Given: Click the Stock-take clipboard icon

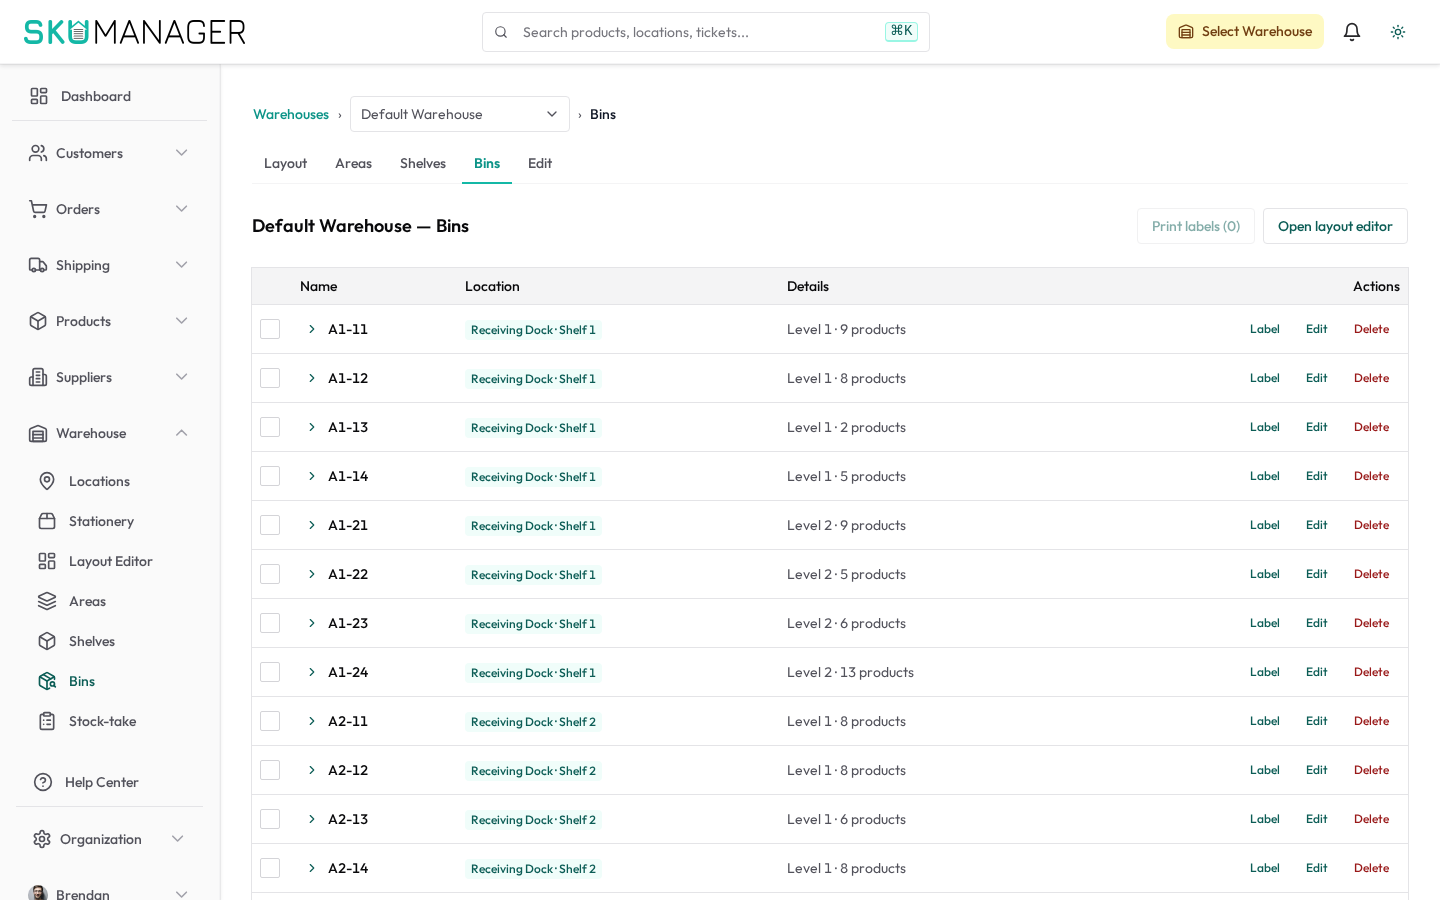Looking at the screenshot, I should tap(47, 721).
